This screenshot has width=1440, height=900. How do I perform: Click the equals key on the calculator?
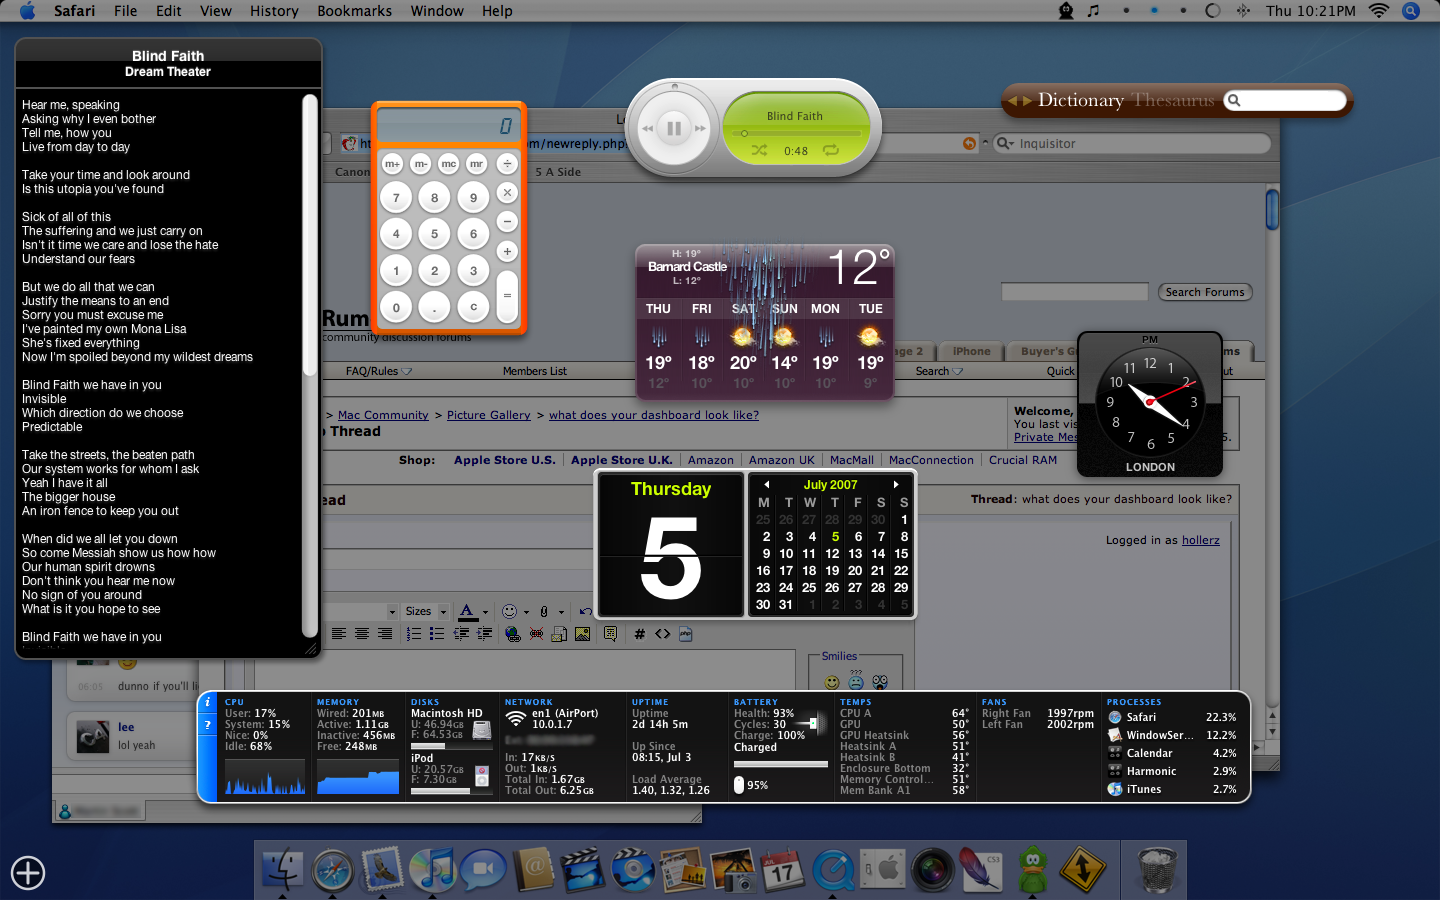point(507,296)
